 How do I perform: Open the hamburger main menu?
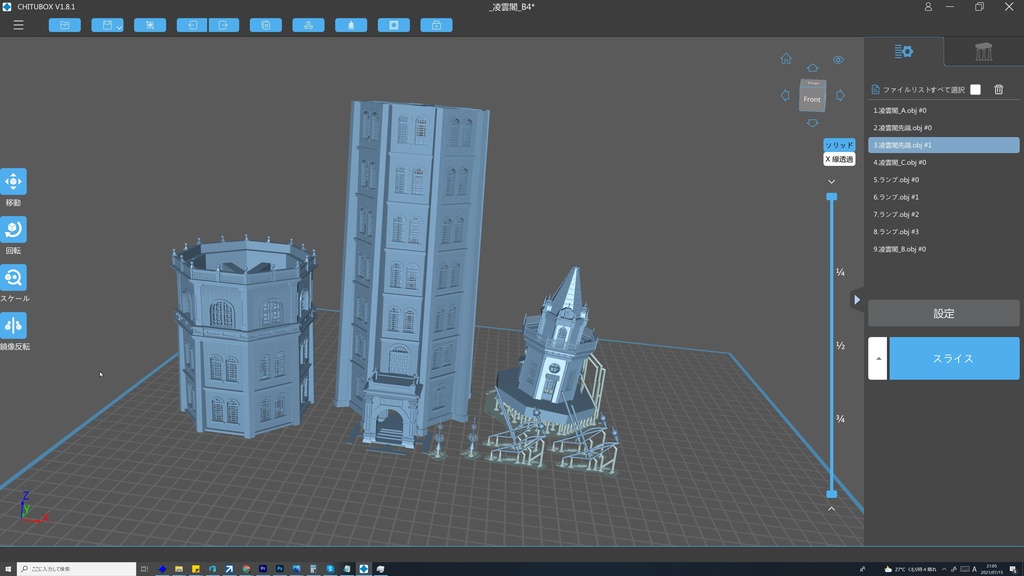[18, 25]
